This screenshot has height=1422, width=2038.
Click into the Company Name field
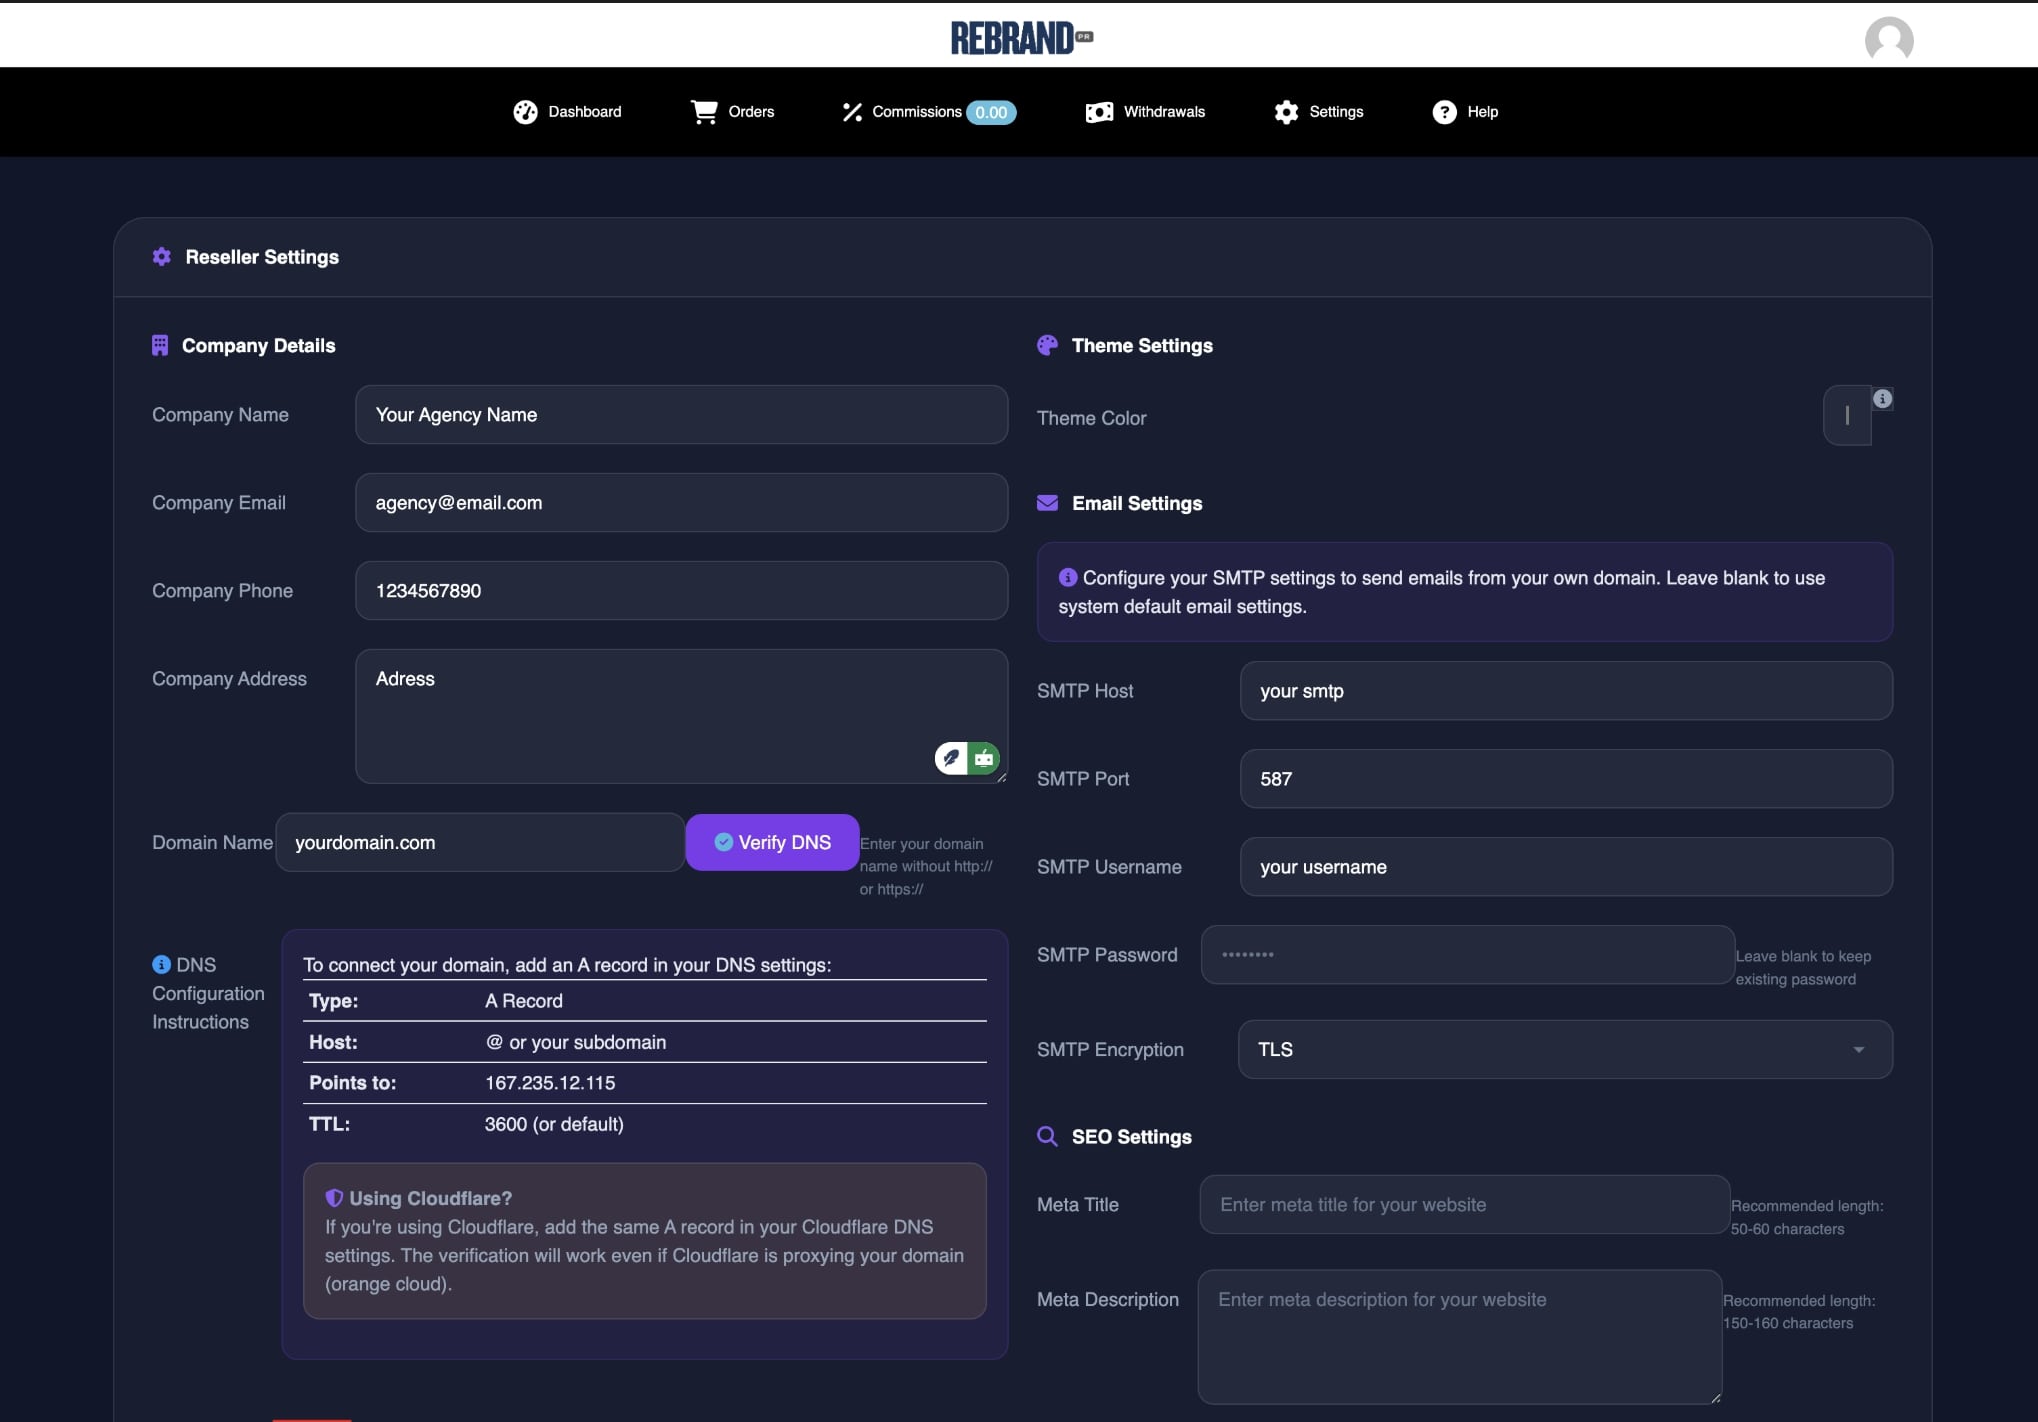coord(680,415)
